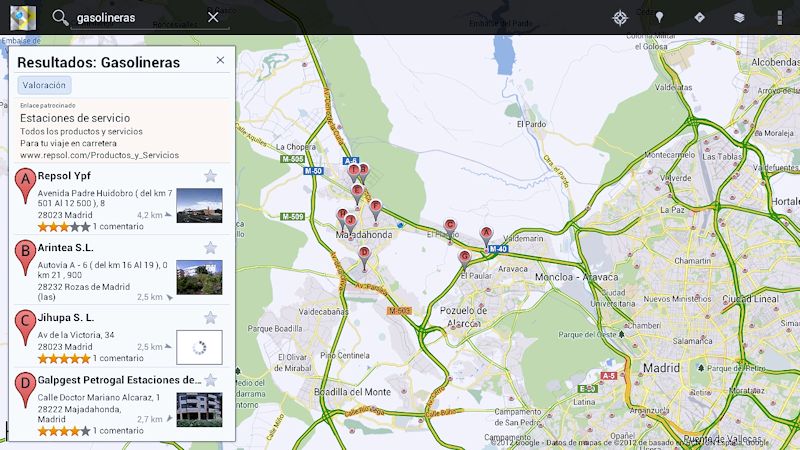The width and height of the screenshot is (800, 450).
Task: Select Galpgest Petrogal Estaciones result title
Action: coord(119,380)
